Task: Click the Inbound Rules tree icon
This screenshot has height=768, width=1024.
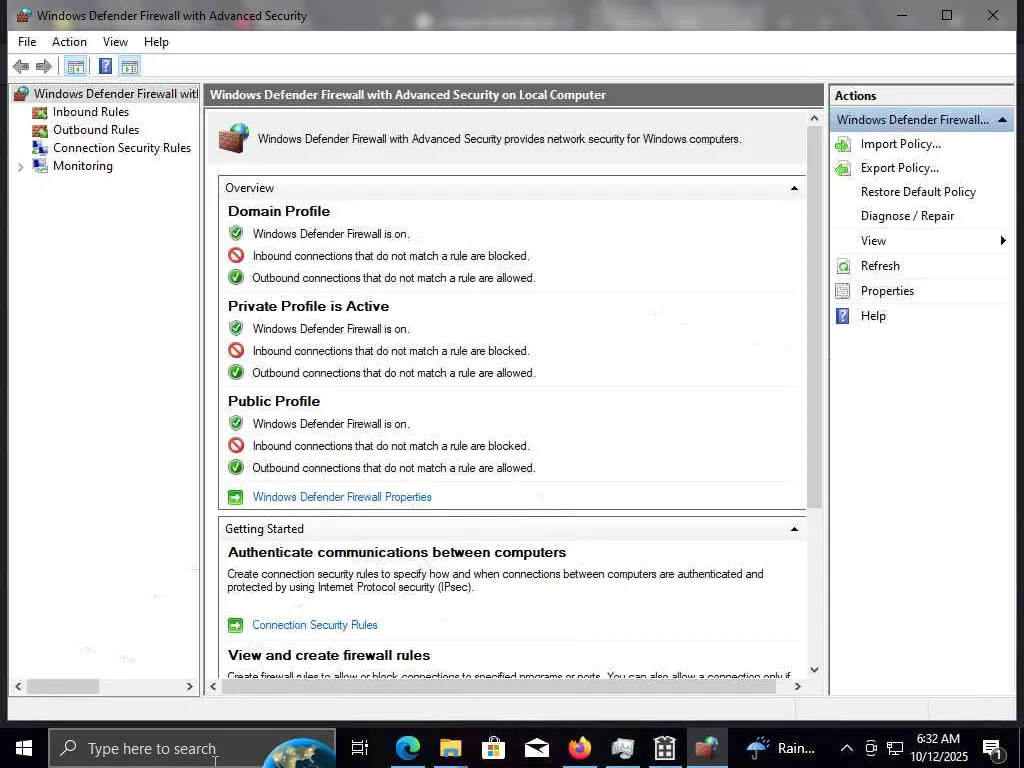Action: click(40, 112)
